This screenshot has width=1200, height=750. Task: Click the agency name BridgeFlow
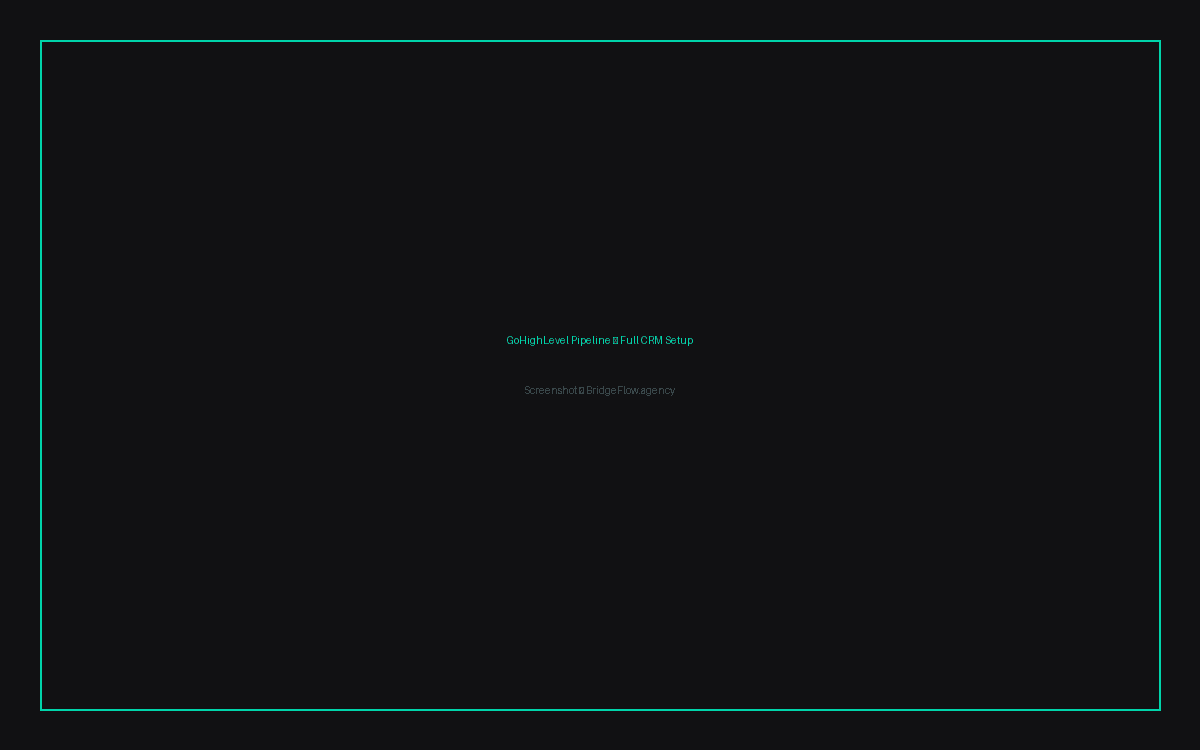pos(611,390)
